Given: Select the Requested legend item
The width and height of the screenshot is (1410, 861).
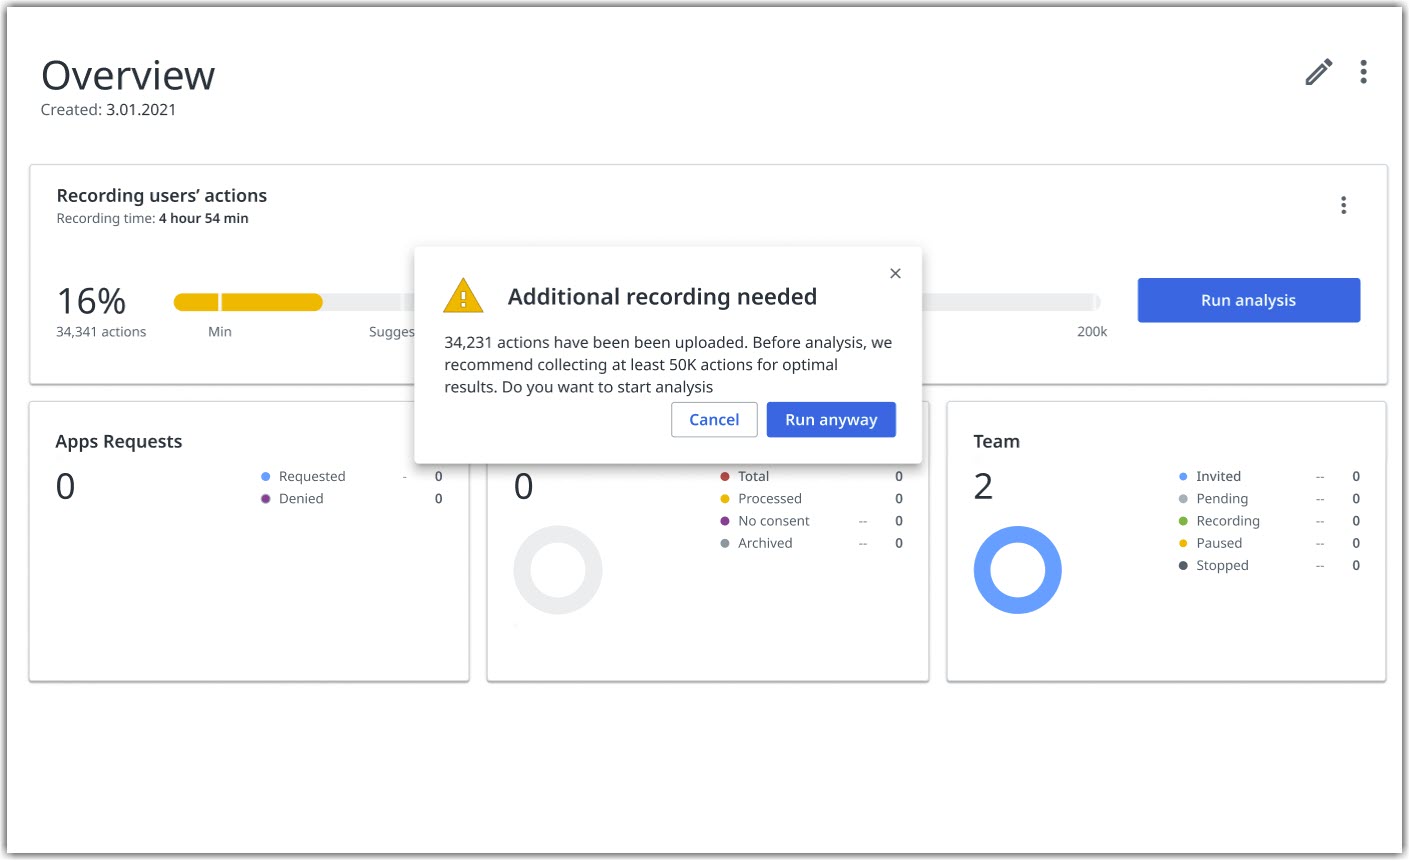Looking at the screenshot, I should tap(303, 477).
